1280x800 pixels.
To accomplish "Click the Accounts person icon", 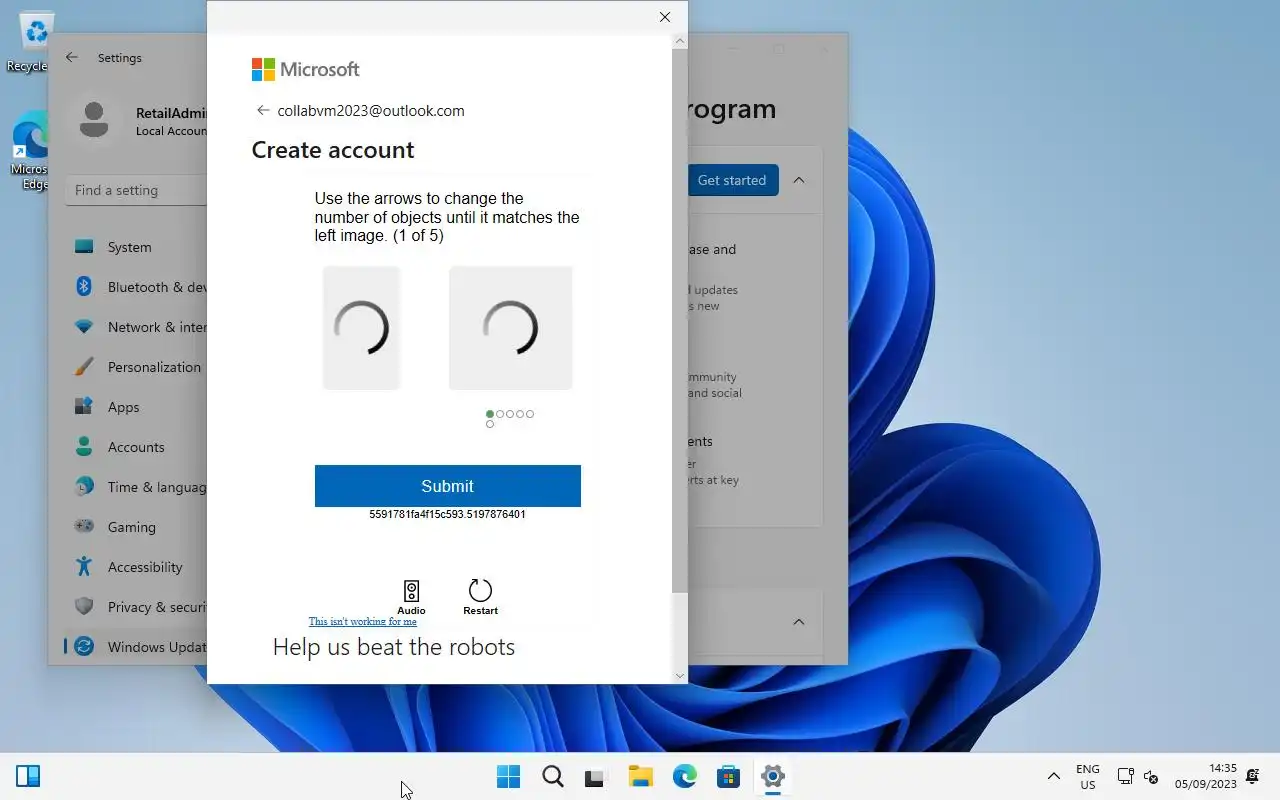I will (x=84, y=447).
